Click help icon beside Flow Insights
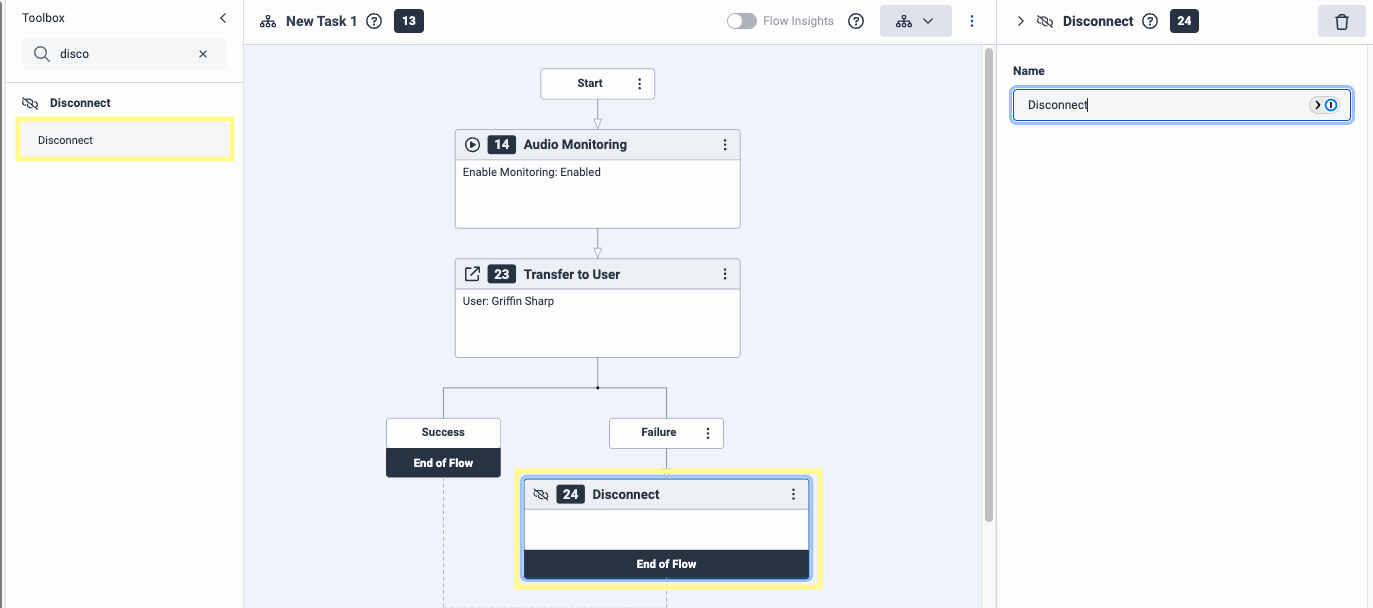This screenshot has width=1373, height=608. pyautogui.click(x=856, y=21)
